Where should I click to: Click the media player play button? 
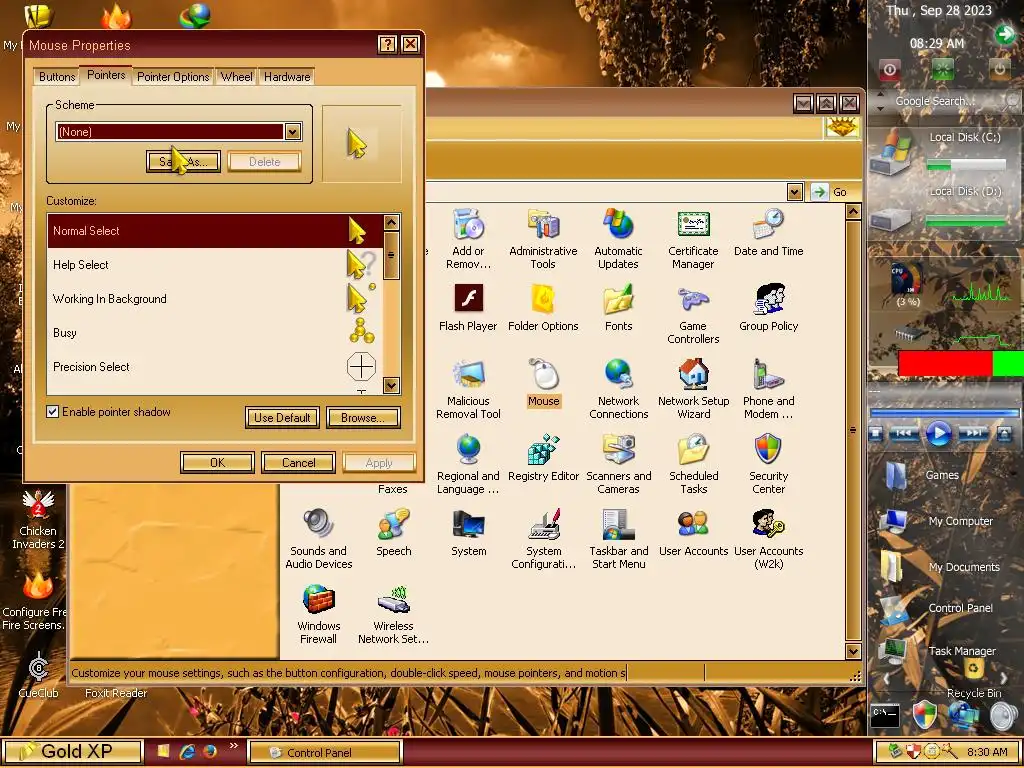938,434
